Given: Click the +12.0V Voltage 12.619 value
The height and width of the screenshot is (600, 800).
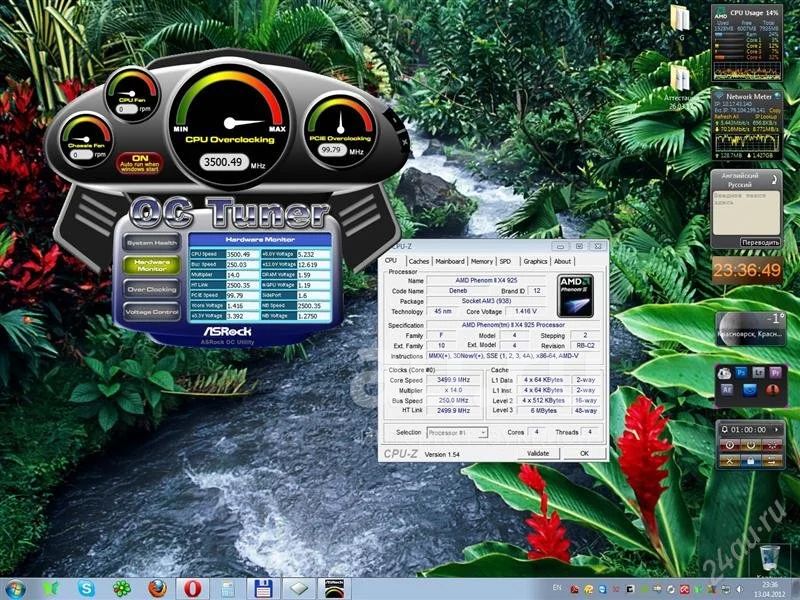Looking at the screenshot, I should tap(313, 264).
